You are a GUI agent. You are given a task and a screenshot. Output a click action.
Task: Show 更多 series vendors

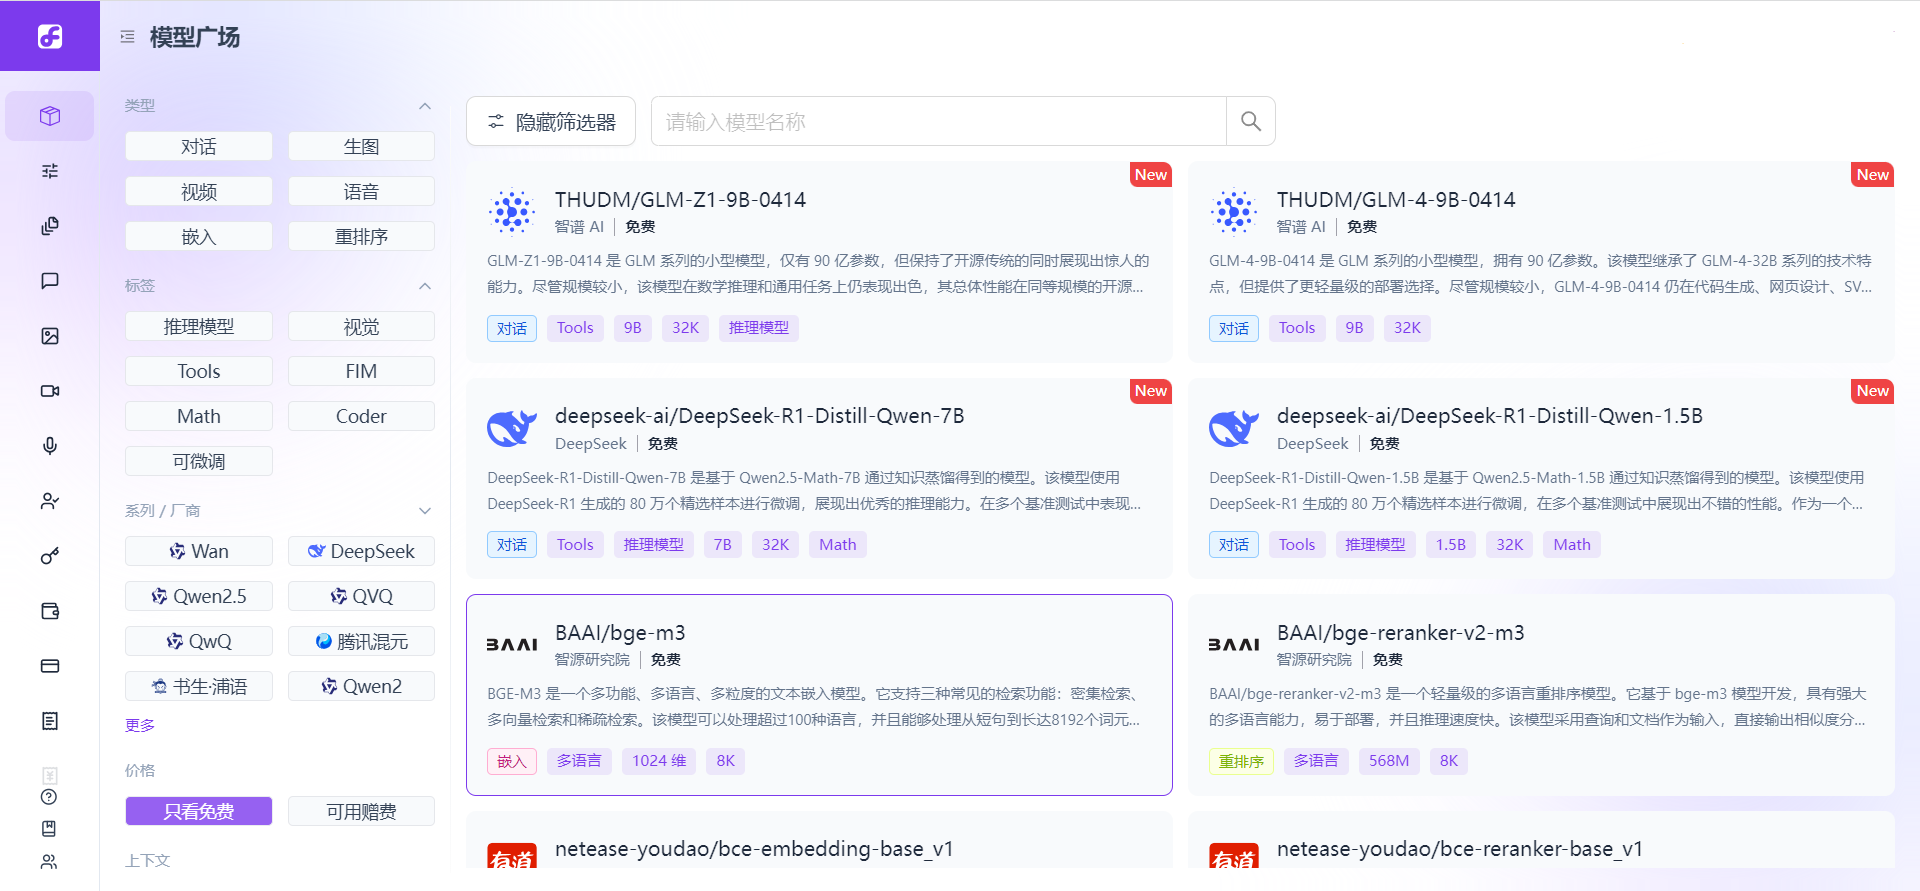[x=140, y=725]
